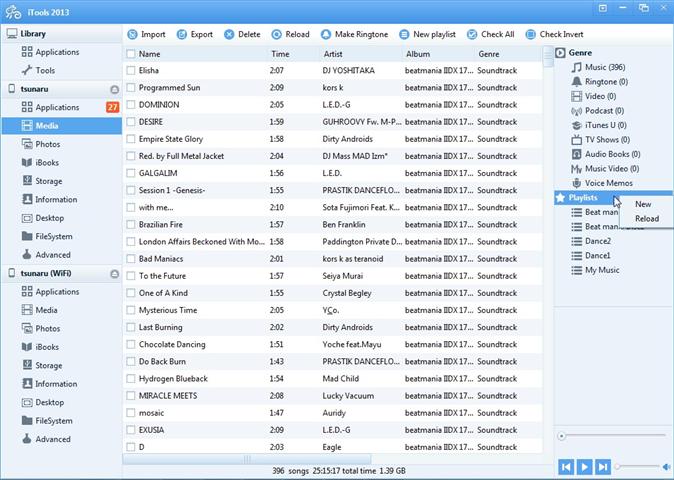Open the Dance2 playlist
Viewport: 674px width, 480px height.
[591, 241]
